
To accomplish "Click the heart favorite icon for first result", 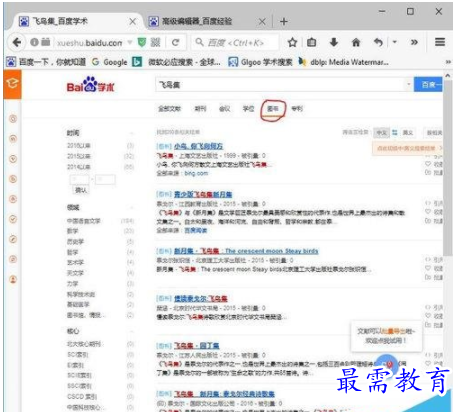I will [428, 164].
